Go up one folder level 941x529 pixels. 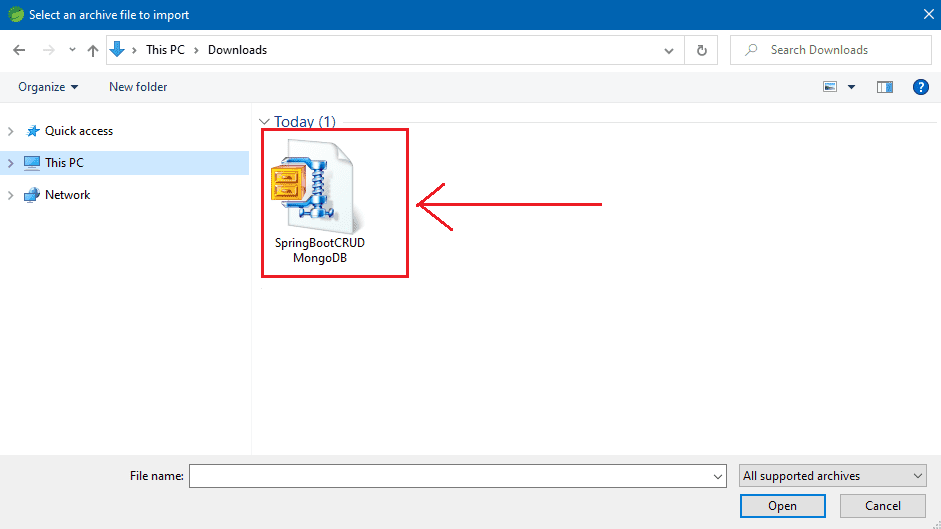point(92,50)
